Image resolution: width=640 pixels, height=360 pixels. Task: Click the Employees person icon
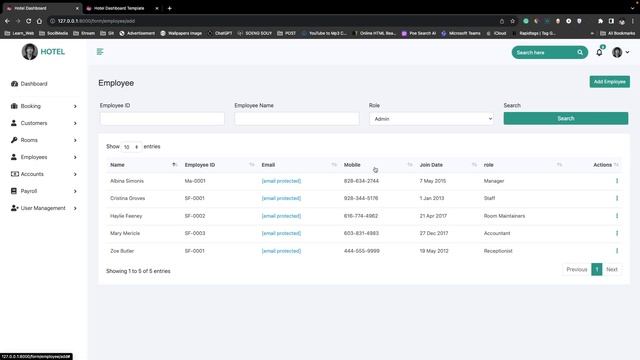point(14,157)
